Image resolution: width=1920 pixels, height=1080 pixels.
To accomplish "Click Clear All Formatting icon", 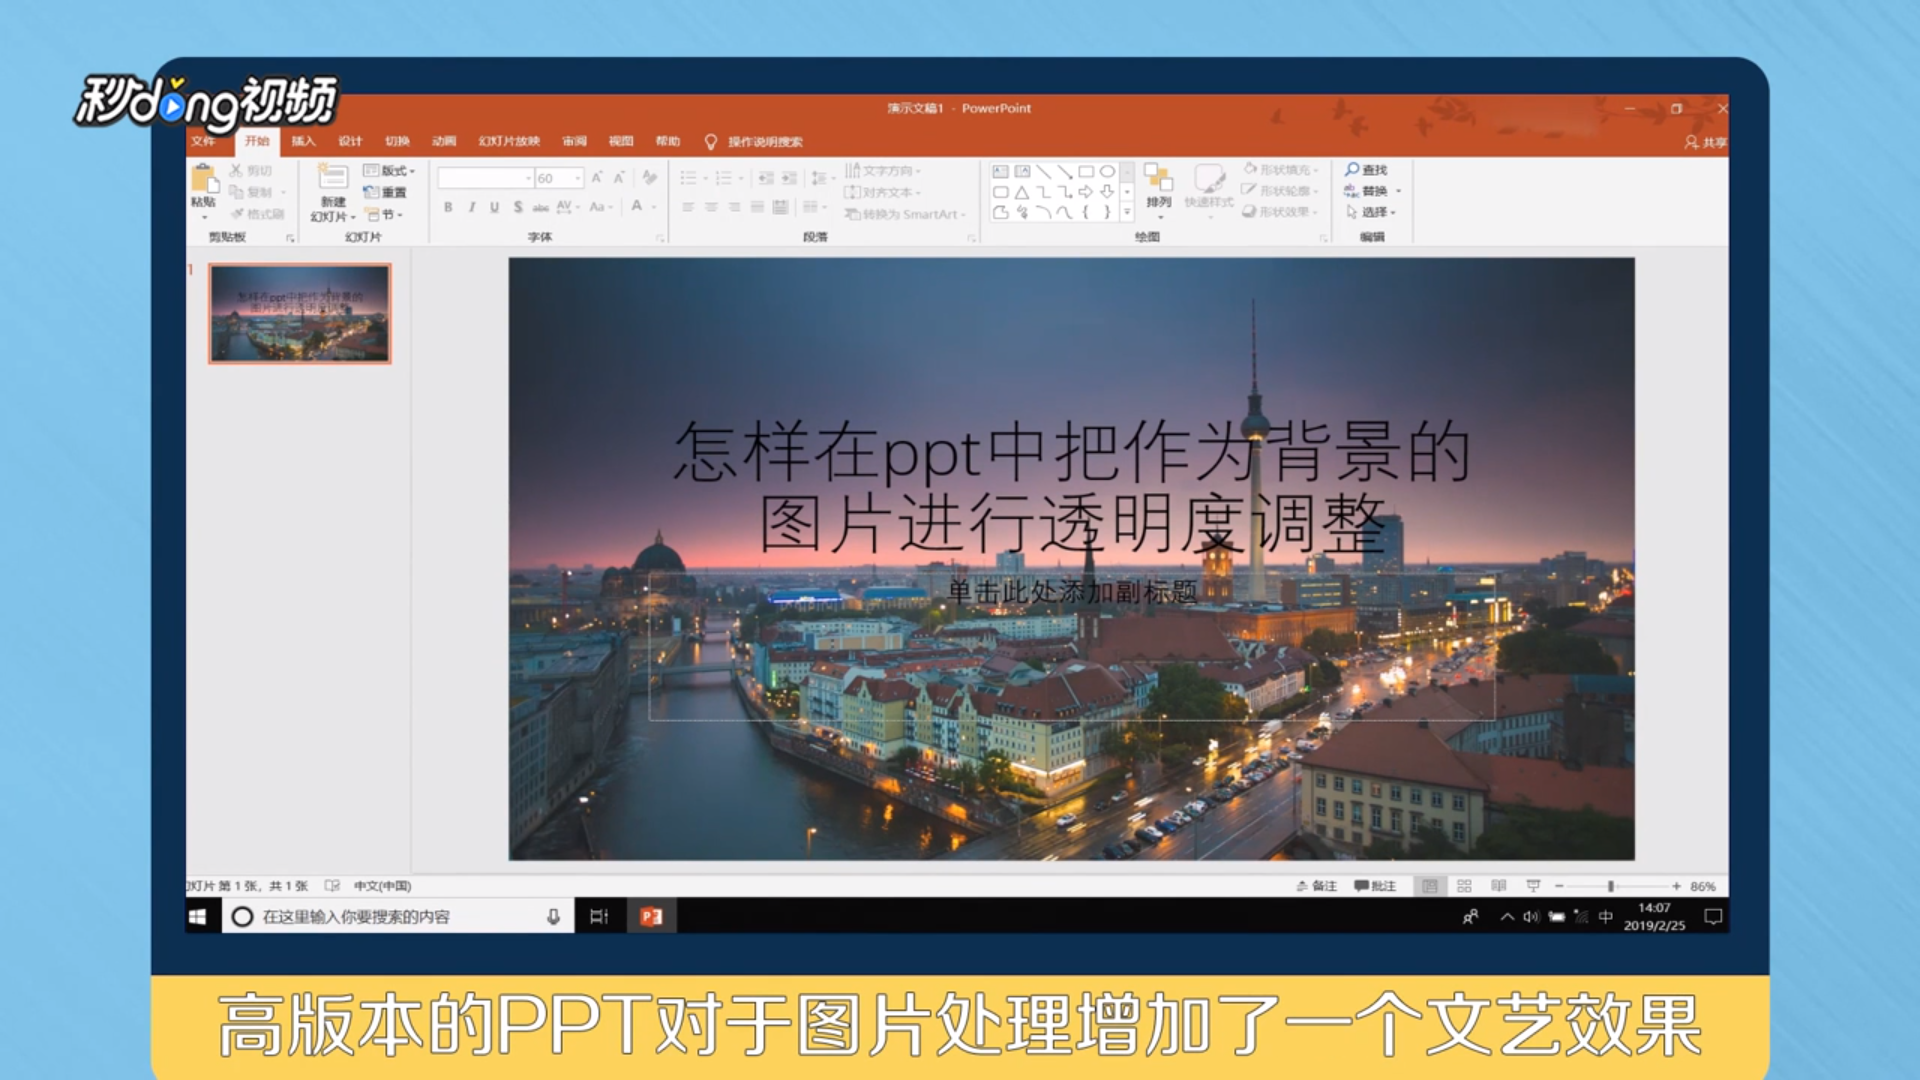I will (650, 178).
